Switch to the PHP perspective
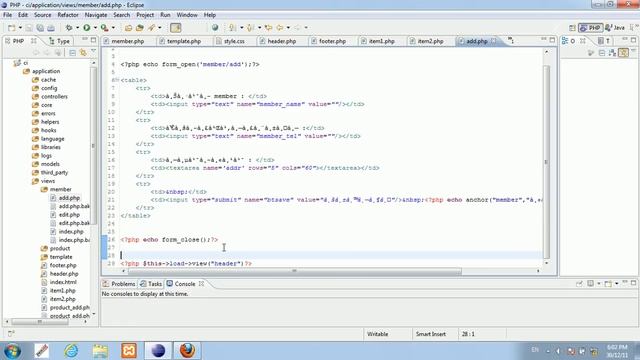 click(590, 28)
